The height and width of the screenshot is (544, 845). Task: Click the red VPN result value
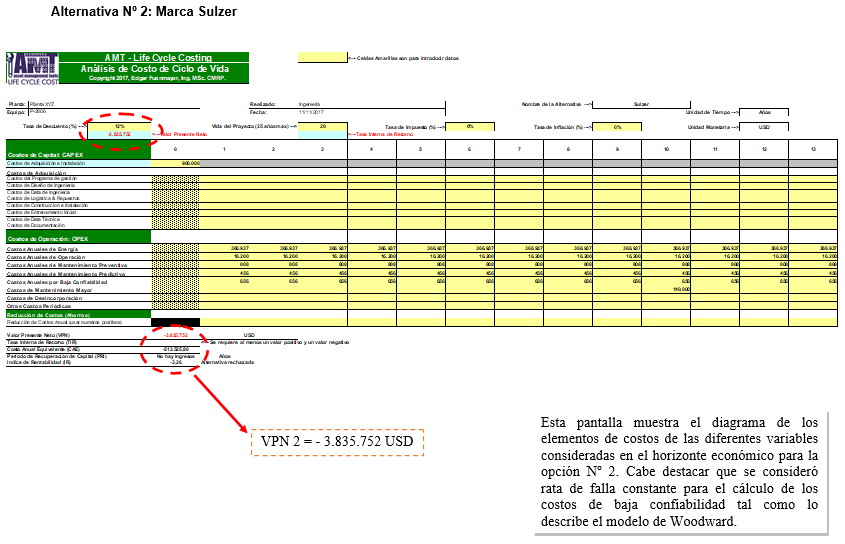pos(176,335)
